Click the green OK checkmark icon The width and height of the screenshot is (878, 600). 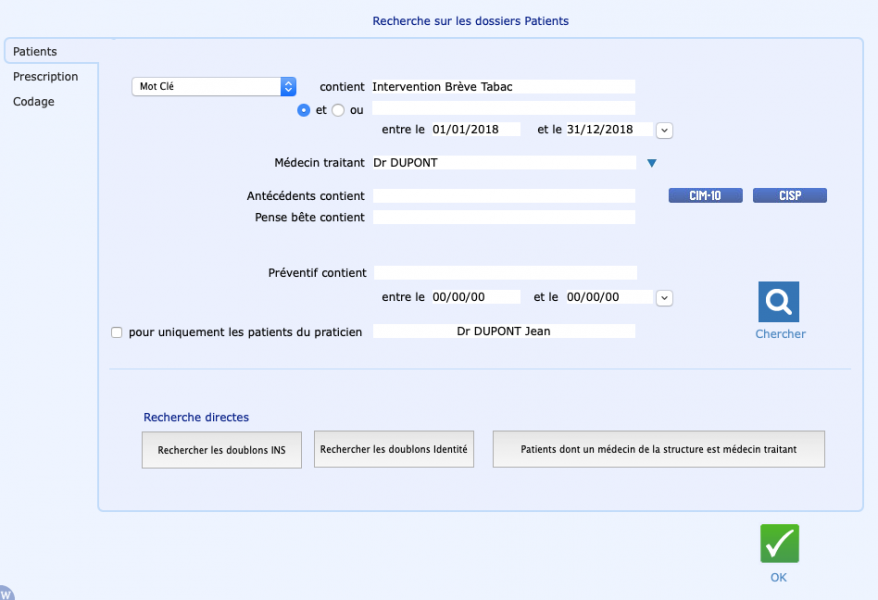(x=779, y=543)
